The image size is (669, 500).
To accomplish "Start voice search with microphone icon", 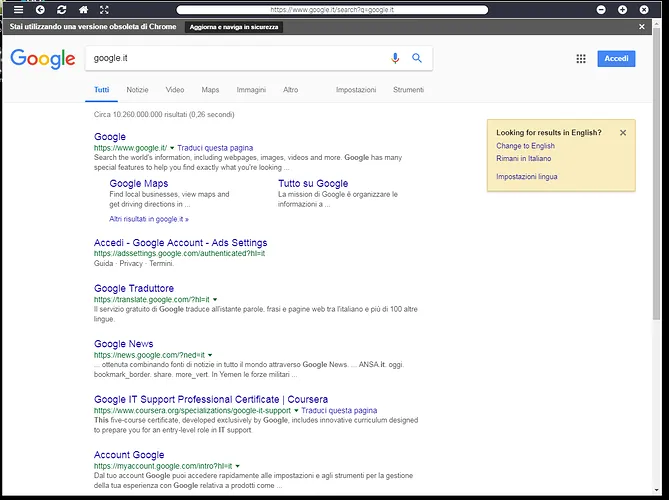I will (395, 58).
